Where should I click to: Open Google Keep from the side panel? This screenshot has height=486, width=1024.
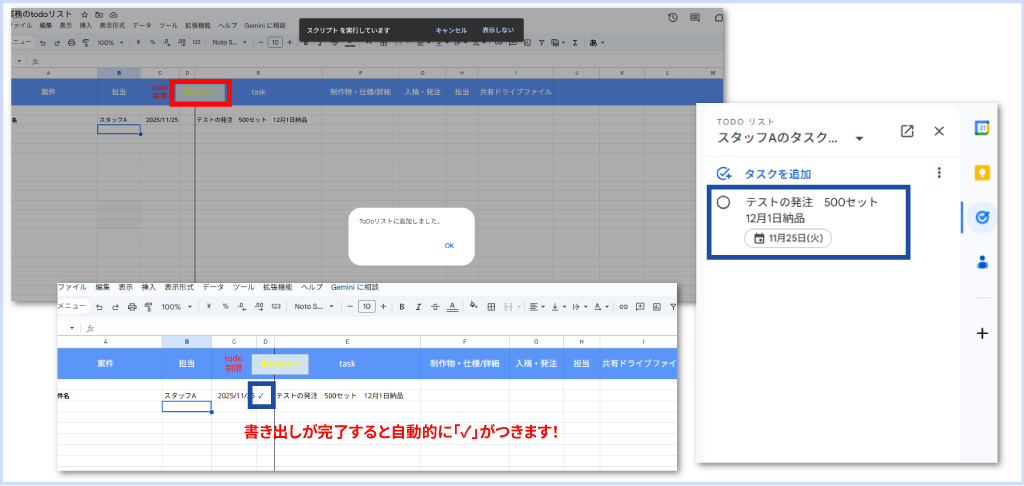[981, 172]
